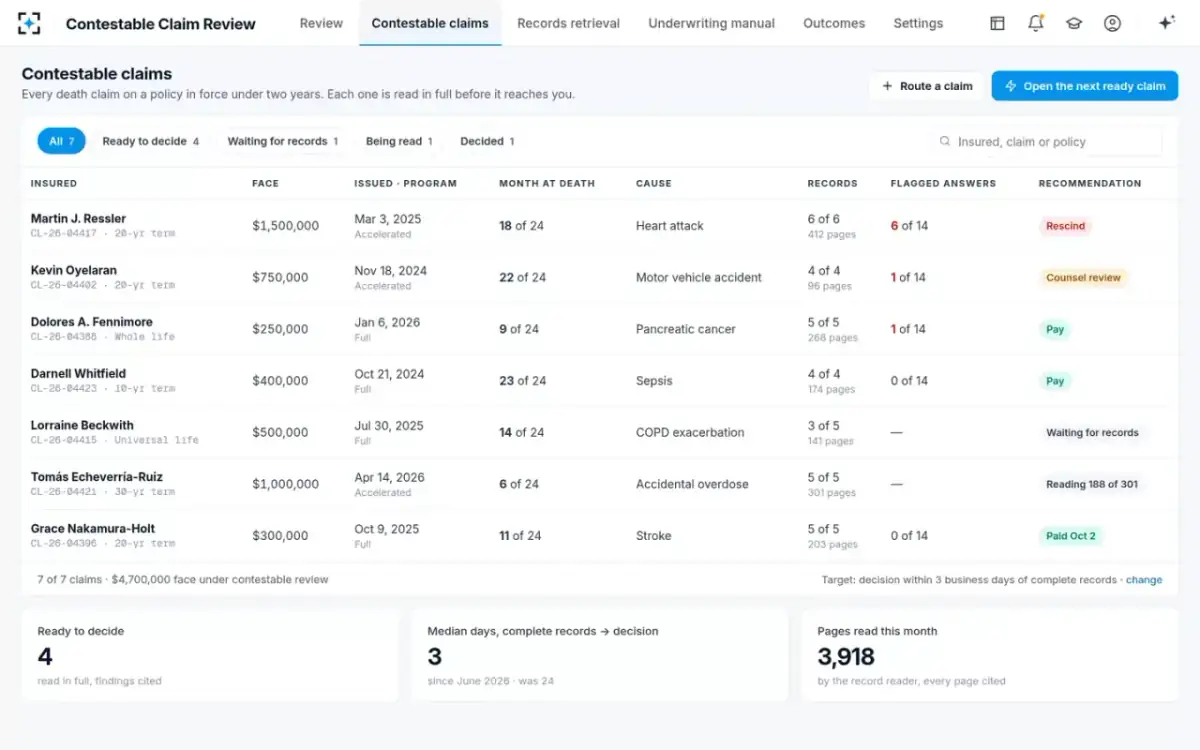This screenshot has height=750, width=1200.
Task: Switch to the Review tab
Action: pyautogui.click(x=321, y=23)
